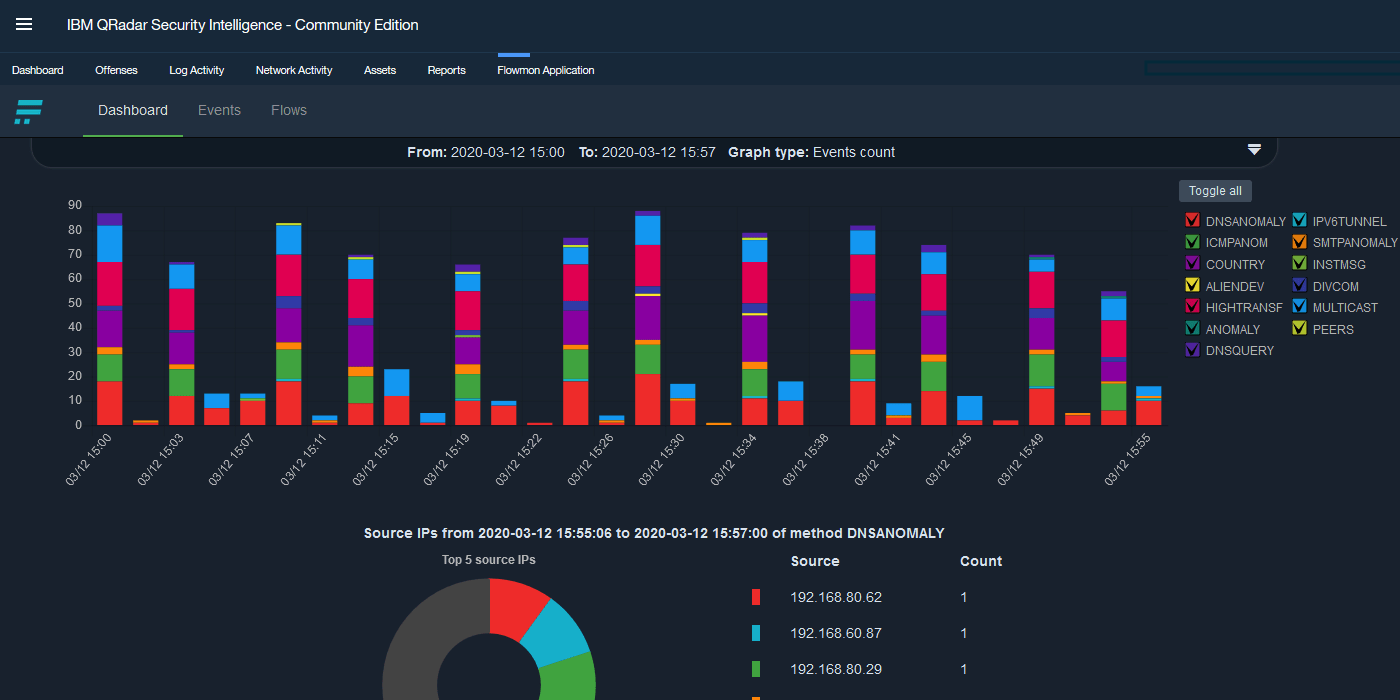
Task: Click the Top 5 source IPs title
Action: [489, 560]
